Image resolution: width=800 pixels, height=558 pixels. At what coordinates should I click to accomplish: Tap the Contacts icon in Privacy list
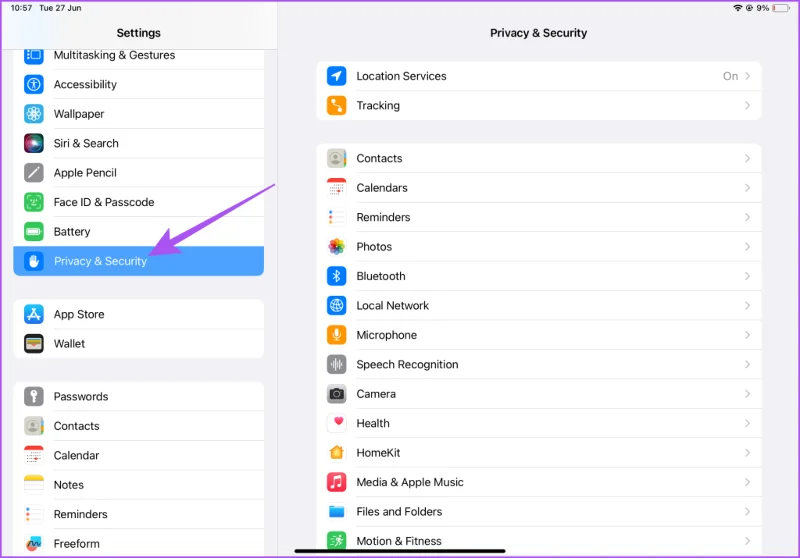336,159
